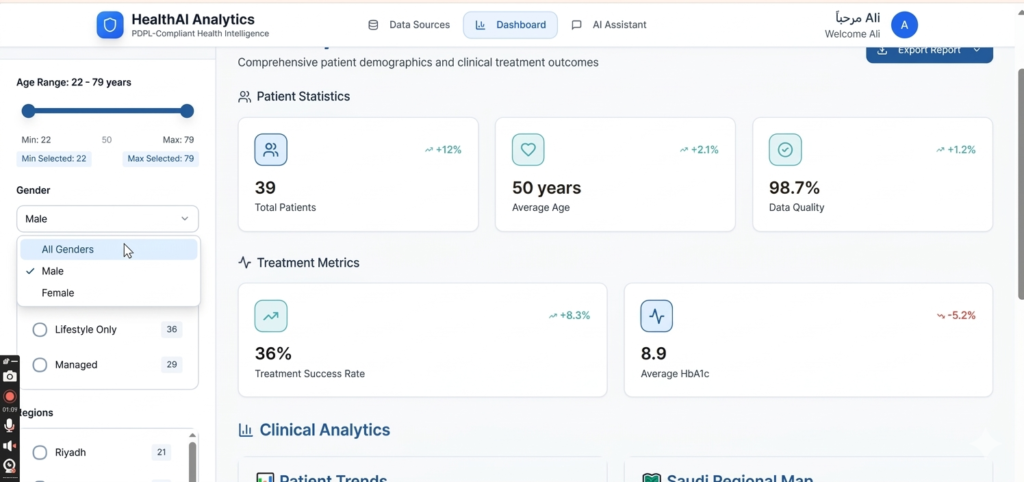Click the middle of the age range track
The width and height of the screenshot is (1024, 482).
108,111
